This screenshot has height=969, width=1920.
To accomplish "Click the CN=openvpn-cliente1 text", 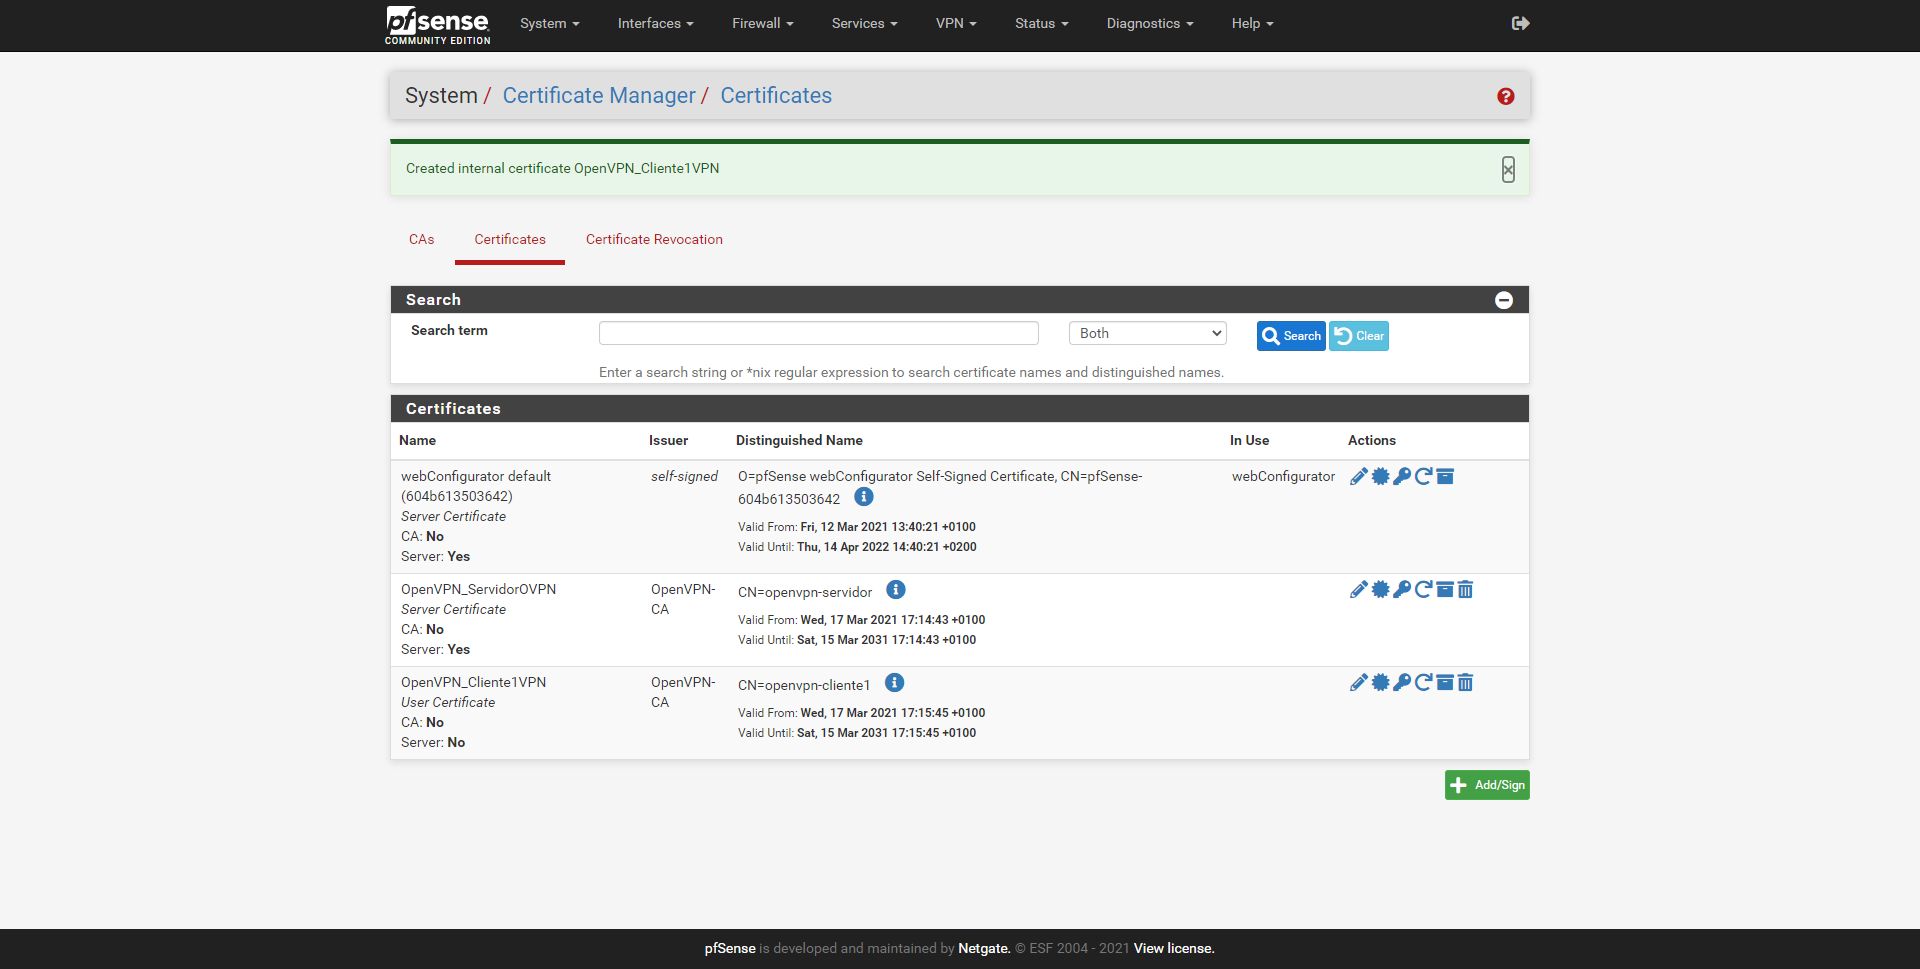I will [x=804, y=685].
